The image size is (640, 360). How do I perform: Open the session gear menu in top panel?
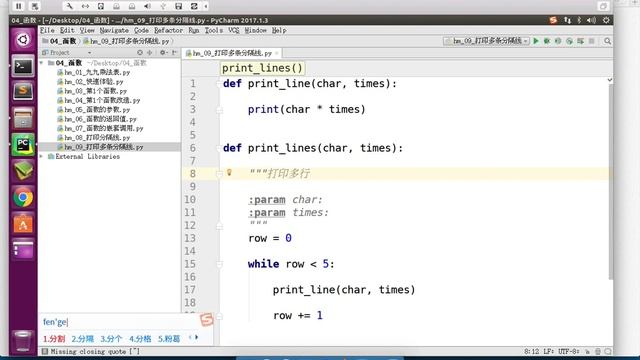coord(606,20)
